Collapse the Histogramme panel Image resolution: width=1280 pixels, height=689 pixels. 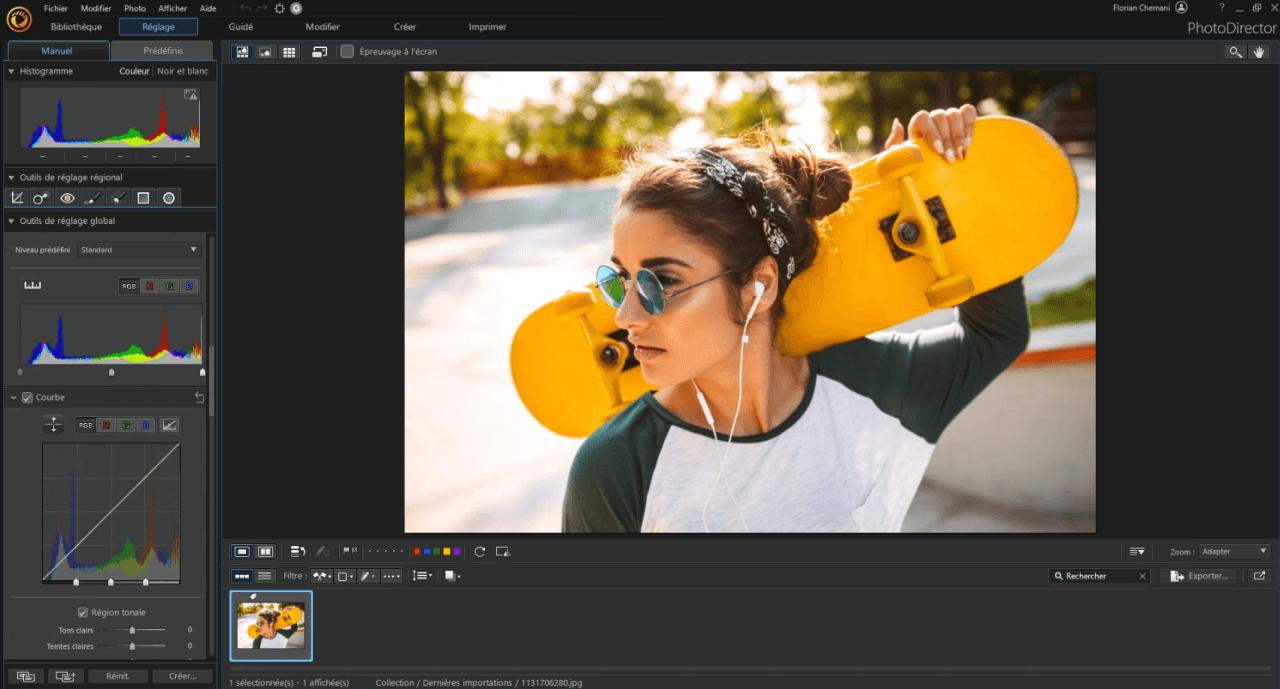pyautogui.click(x=10, y=71)
